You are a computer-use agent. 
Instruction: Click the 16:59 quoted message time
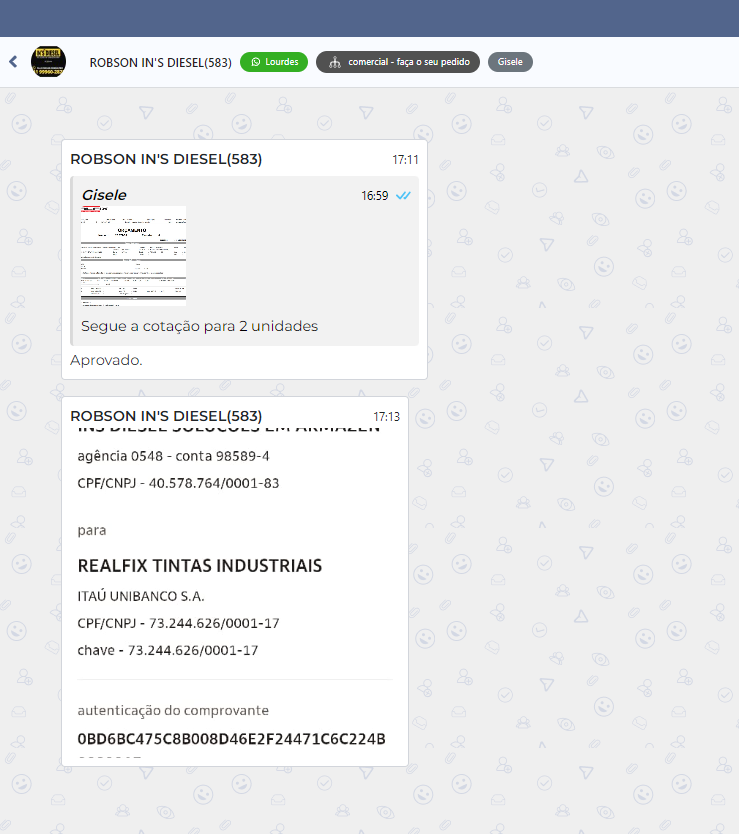click(374, 196)
